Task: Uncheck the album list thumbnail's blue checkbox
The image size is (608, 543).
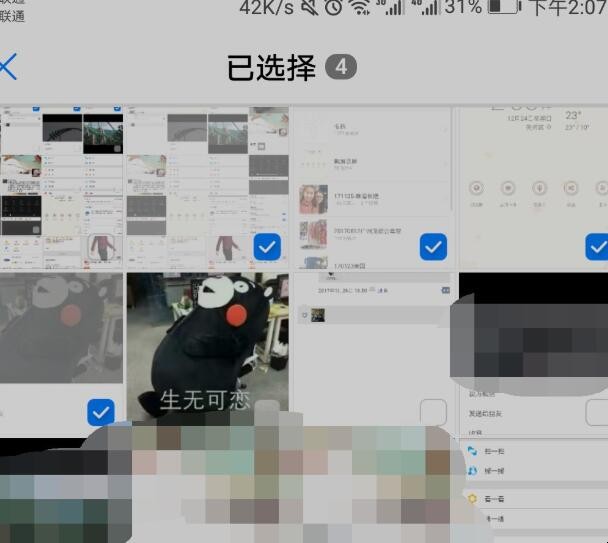Action: coord(433,247)
